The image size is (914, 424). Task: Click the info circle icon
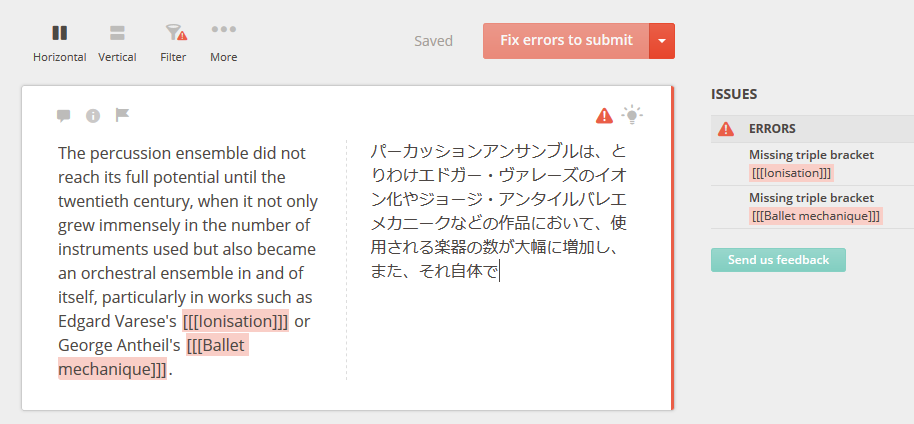pyautogui.click(x=93, y=115)
